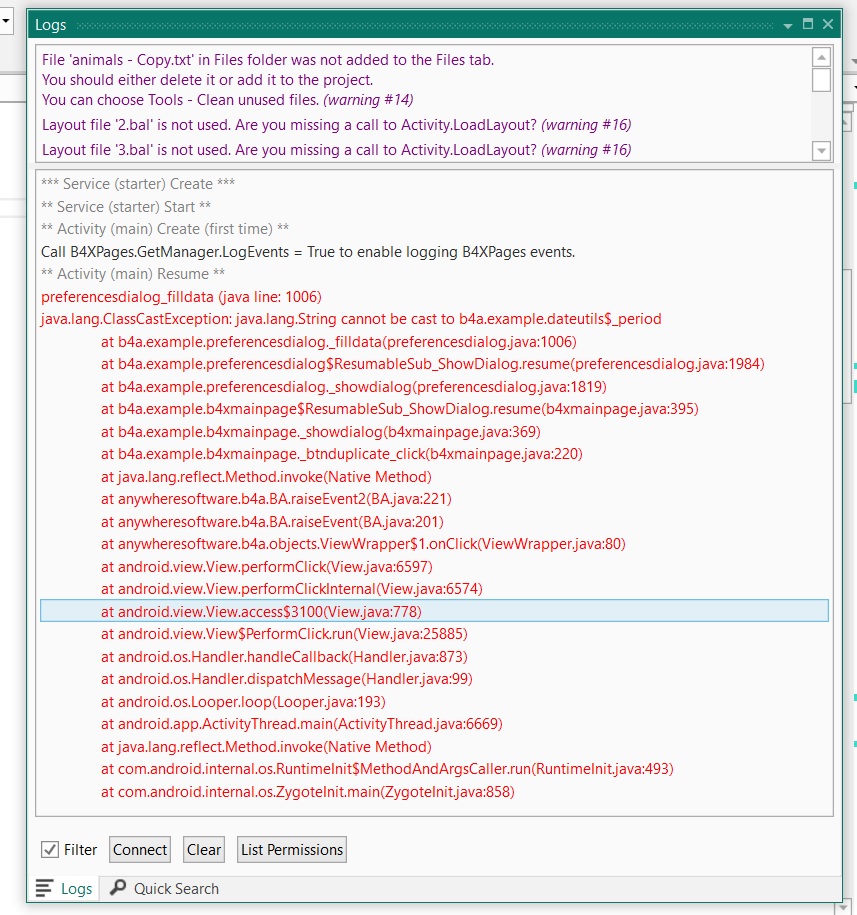Select stack line View.java:6597
The width and height of the screenshot is (857, 915).
267,567
